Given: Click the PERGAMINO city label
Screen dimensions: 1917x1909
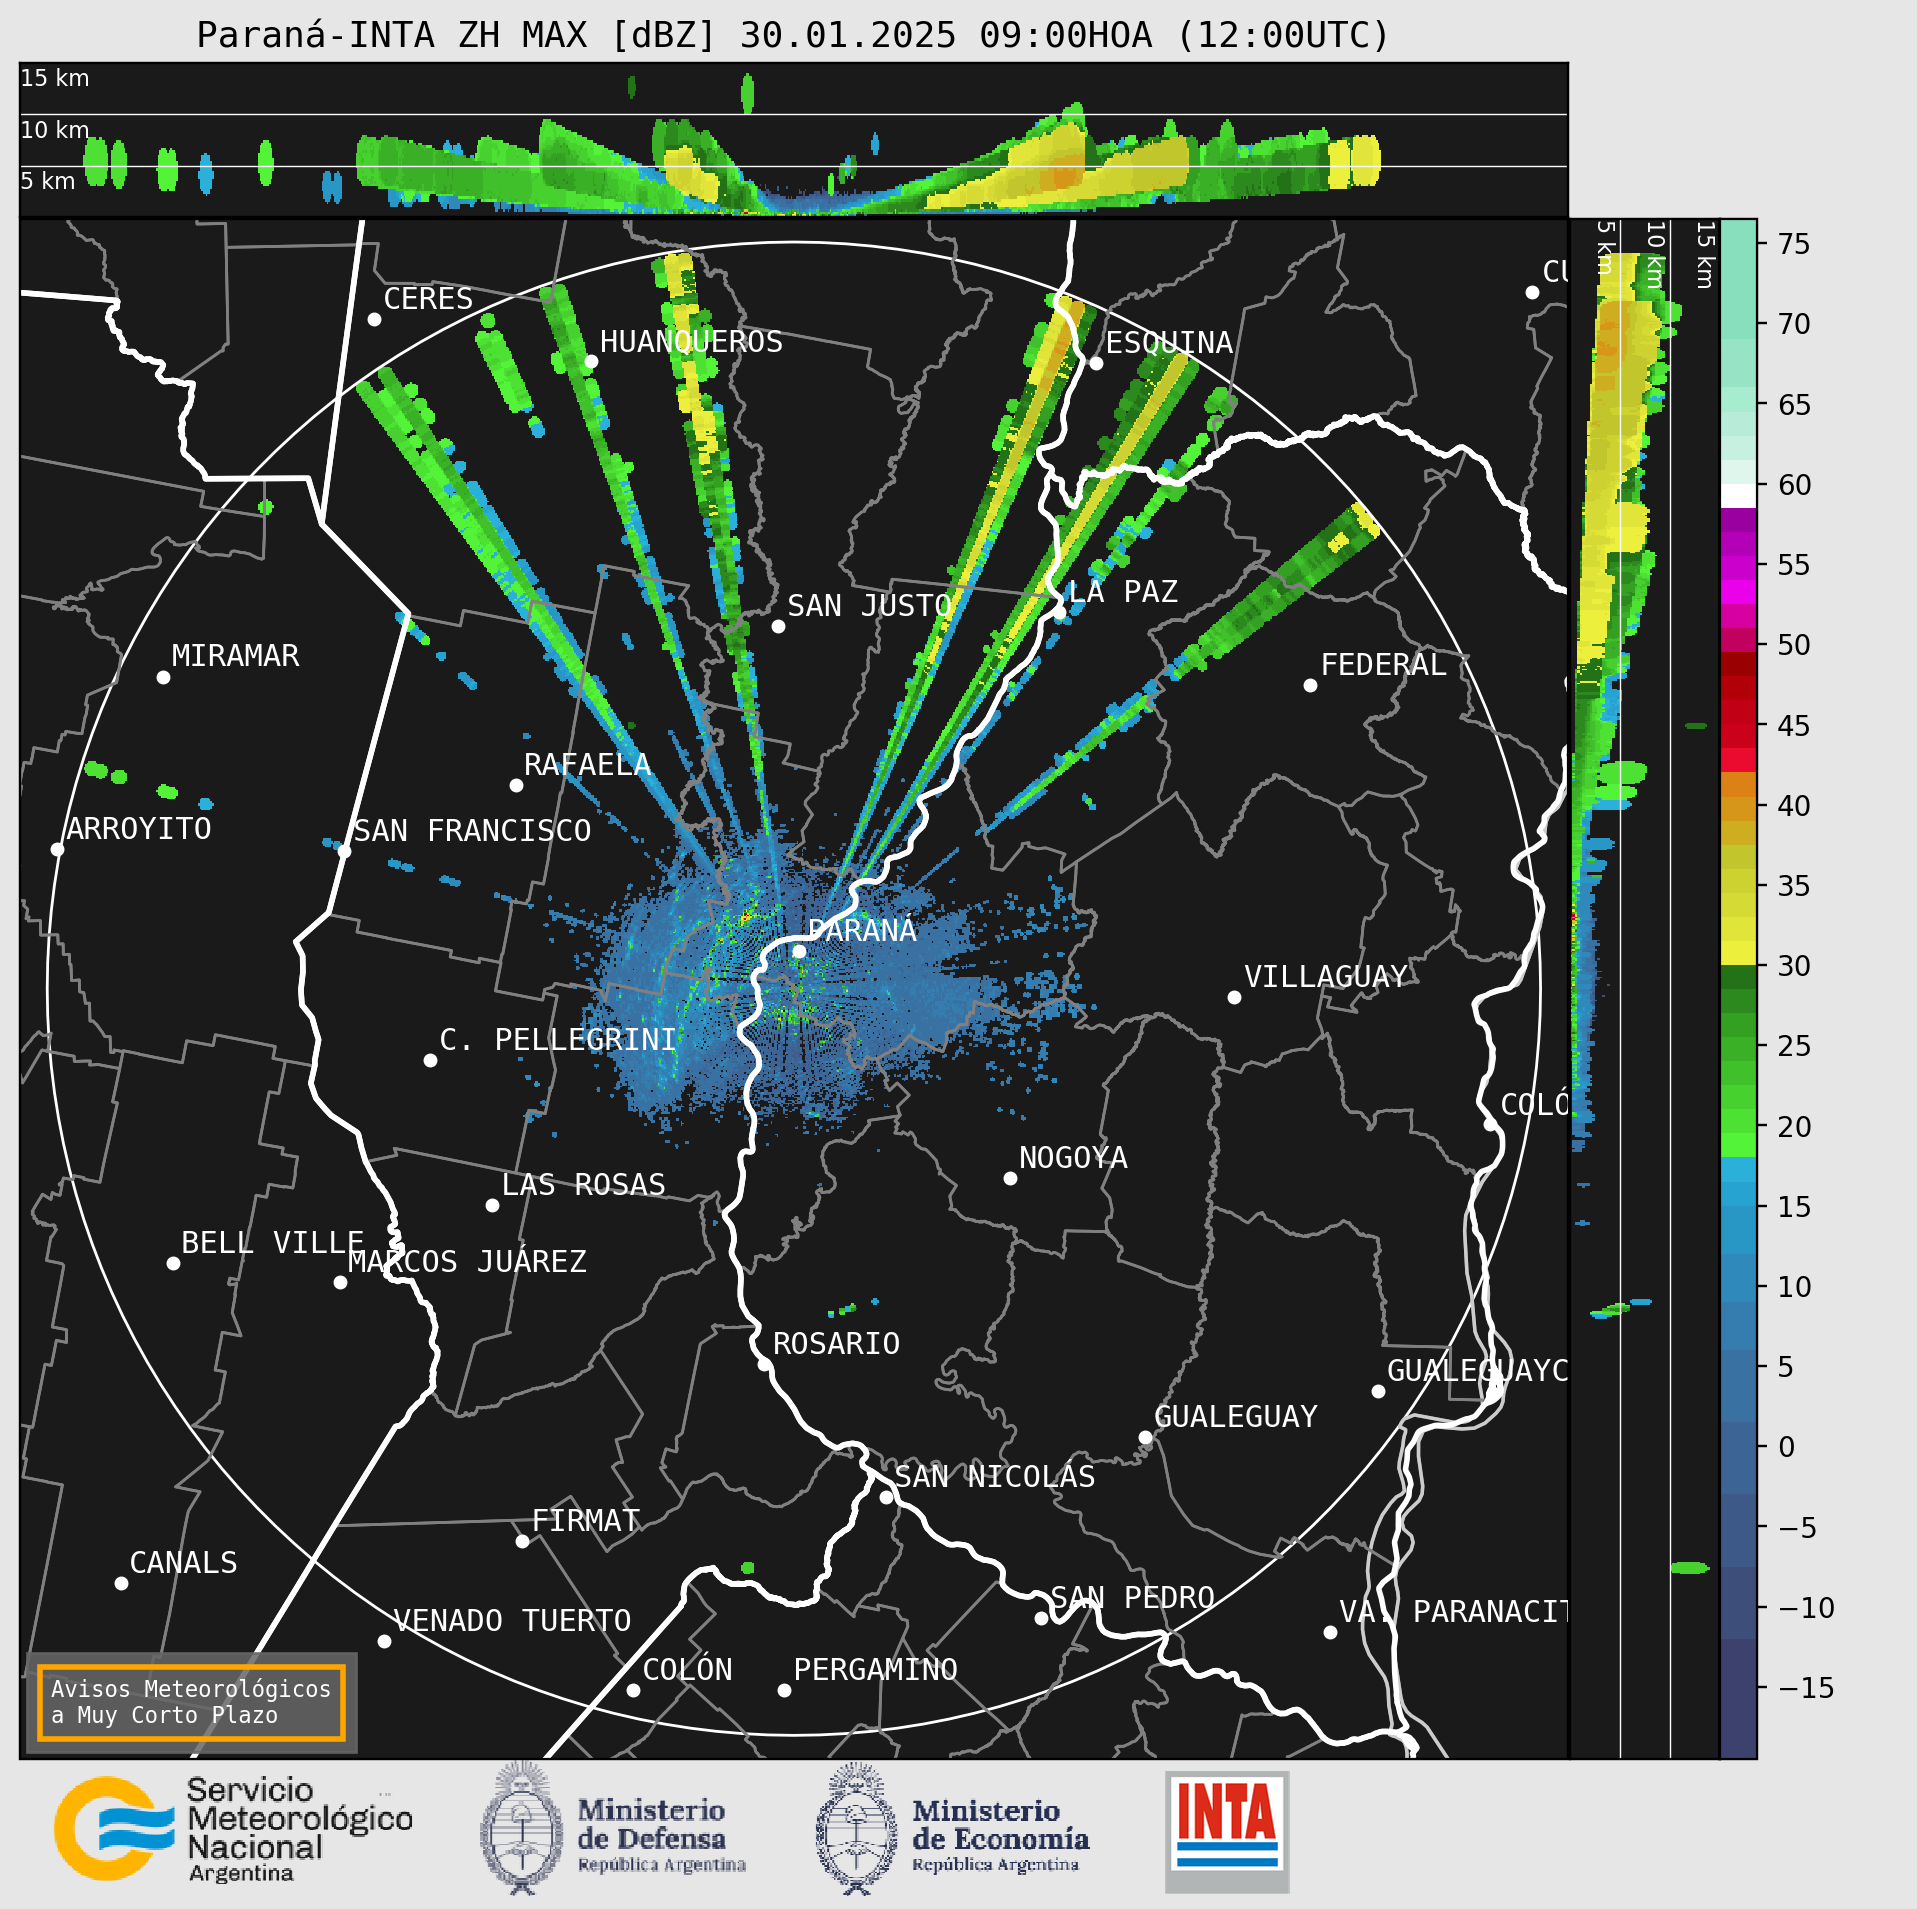Looking at the screenshot, I should coord(875,1670).
